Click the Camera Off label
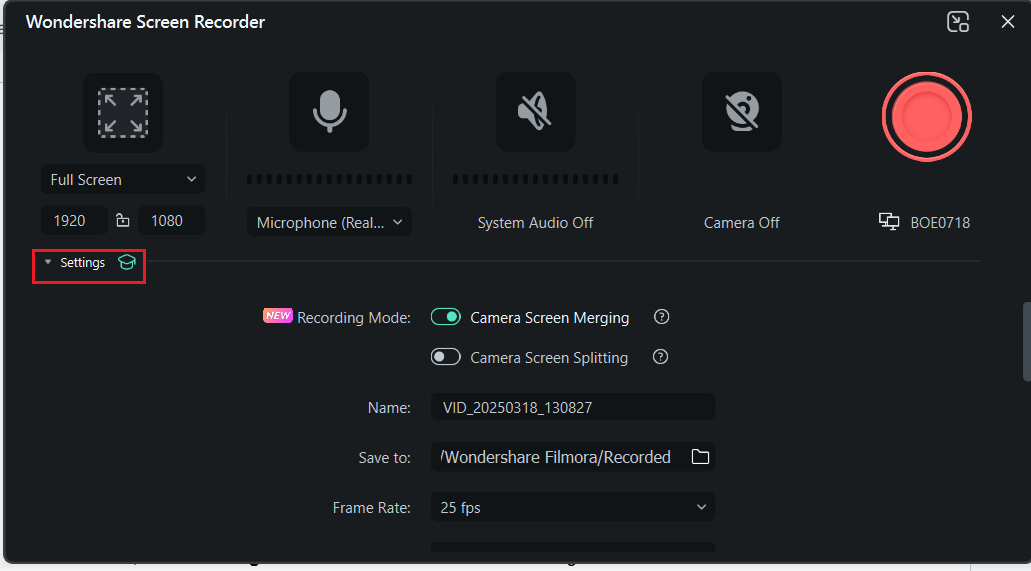The width and height of the screenshot is (1031, 571). [742, 223]
